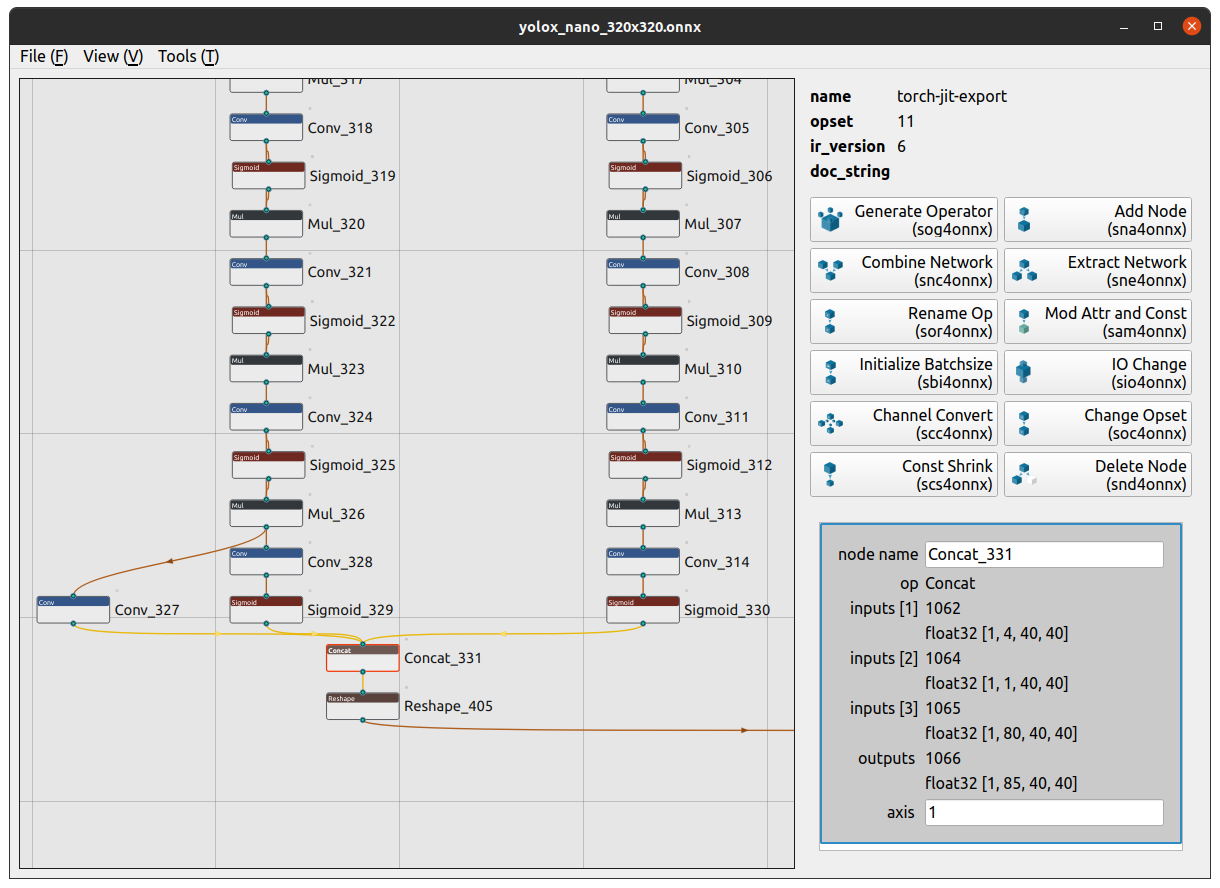Select the Reshape_405 node
1220x888 pixels.
click(362, 706)
